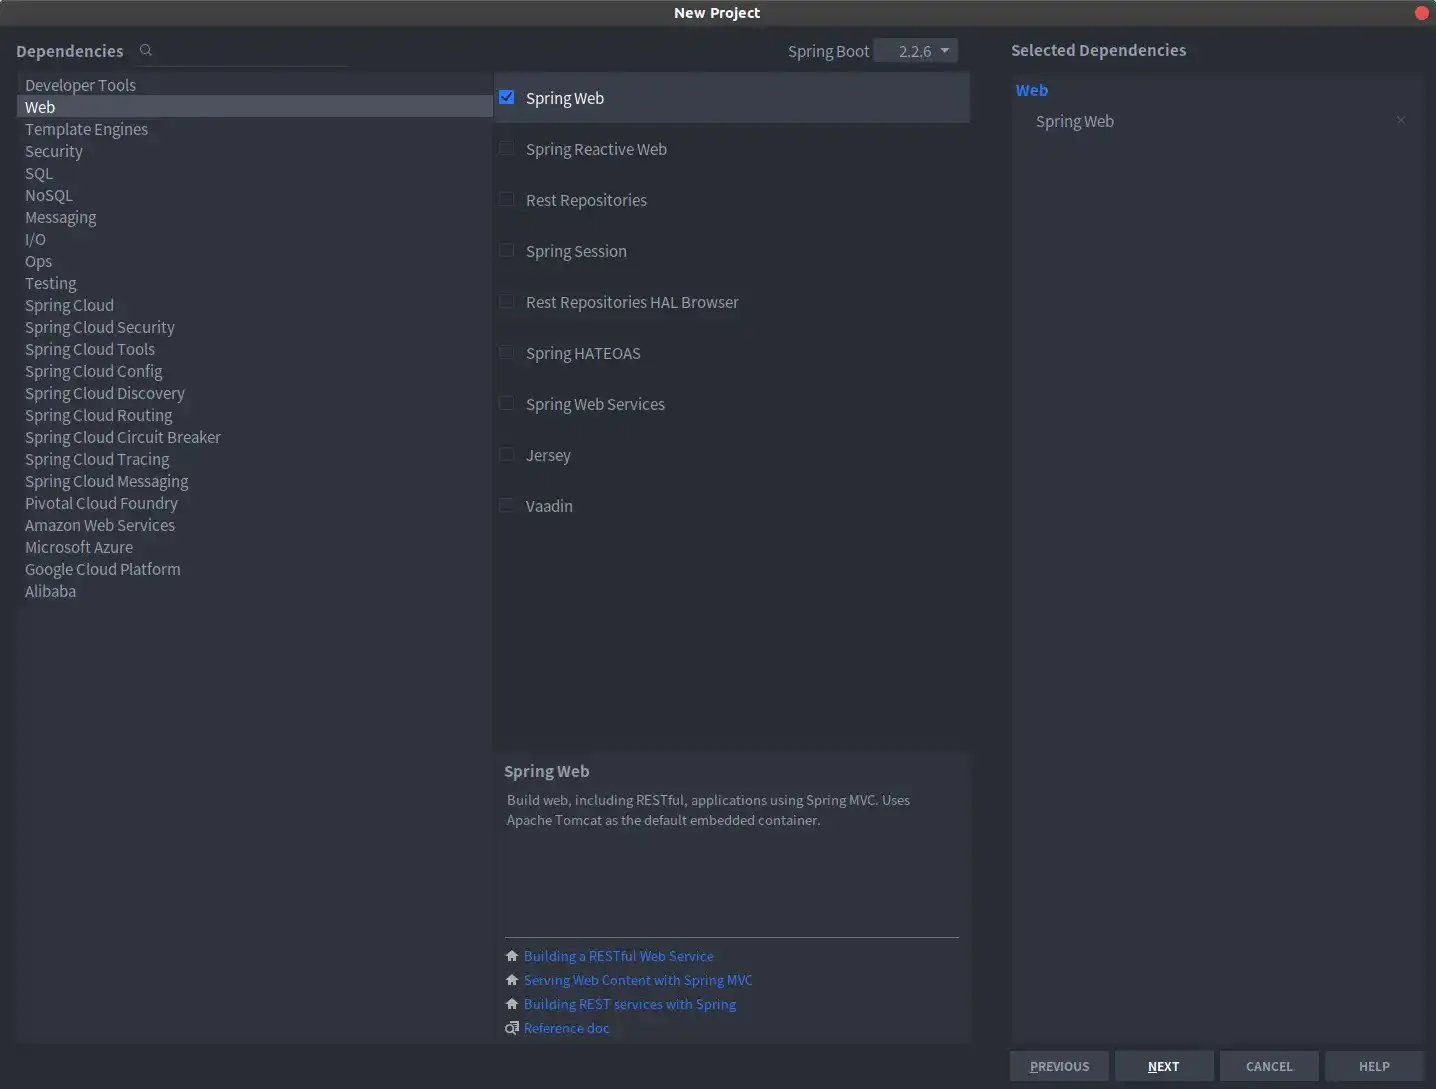The width and height of the screenshot is (1436, 1089).
Task: Tick the Rest Repositories checkbox
Action: [x=507, y=200]
